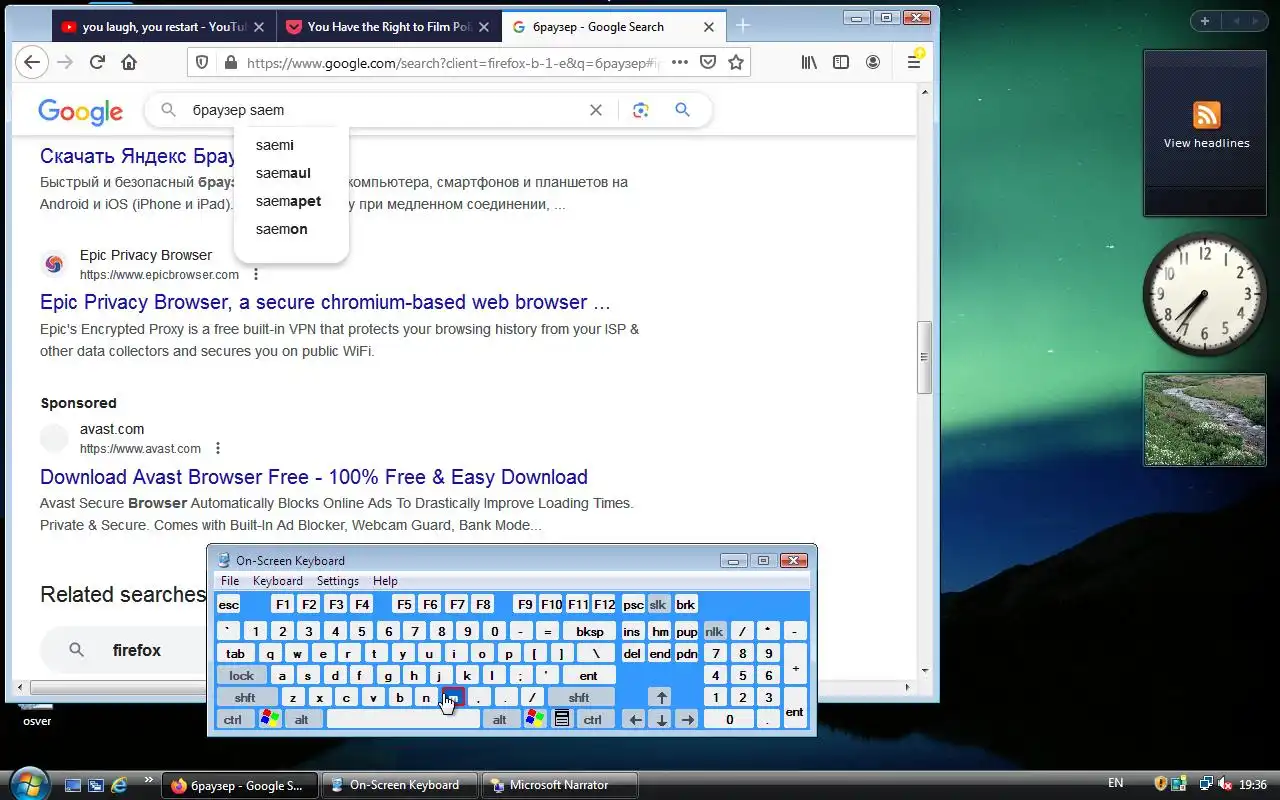This screenshot has height=800, width=1280.
Task: Click the tab key on On-Screen Keyboard
Action: click(236, 654)
